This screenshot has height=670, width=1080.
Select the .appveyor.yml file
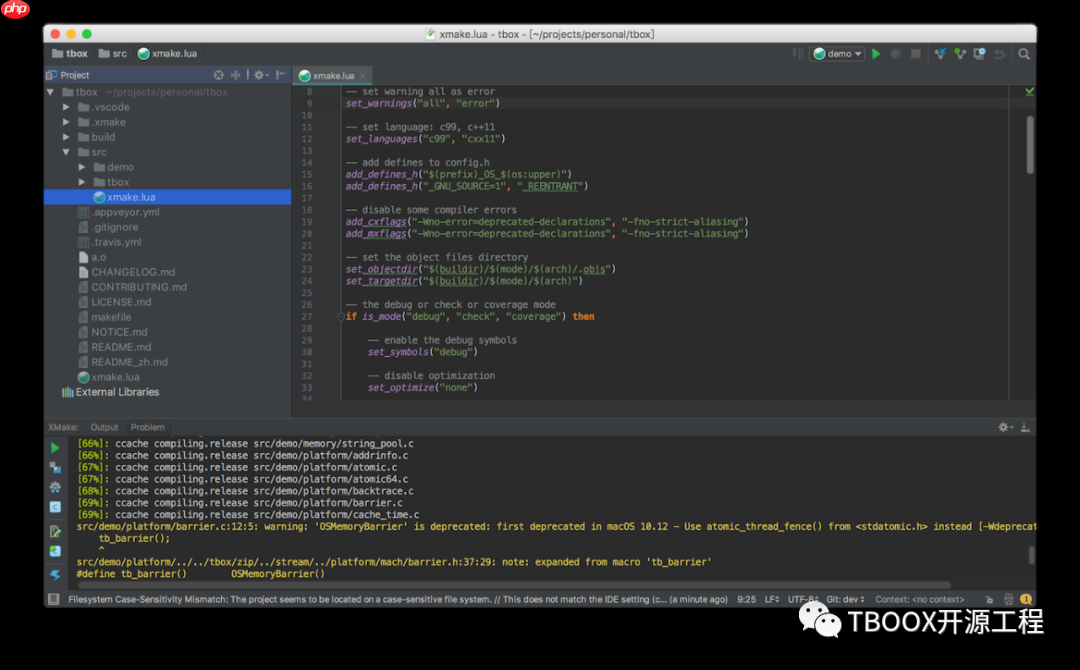coord(118,212)
